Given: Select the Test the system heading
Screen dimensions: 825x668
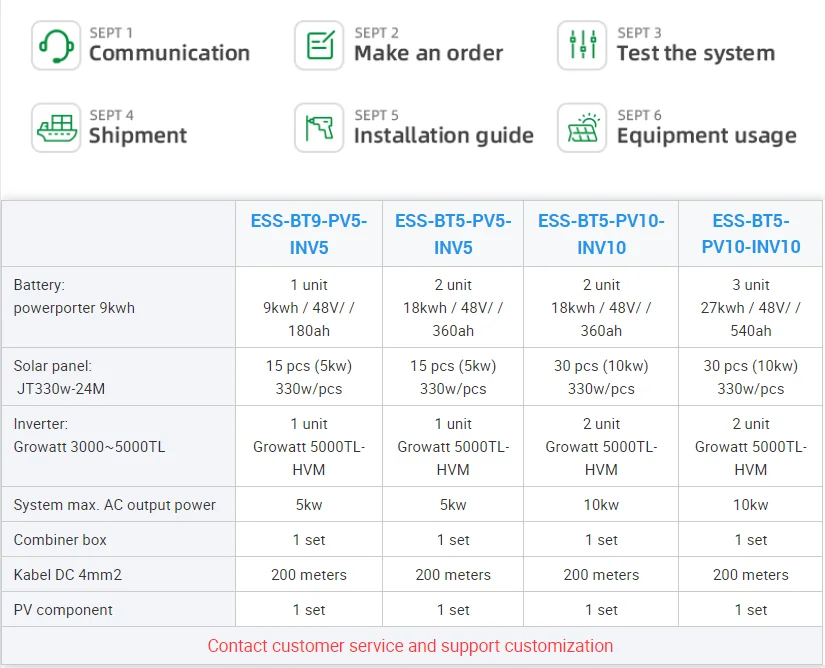Looking at the screenshot, I should click(696, 53).
